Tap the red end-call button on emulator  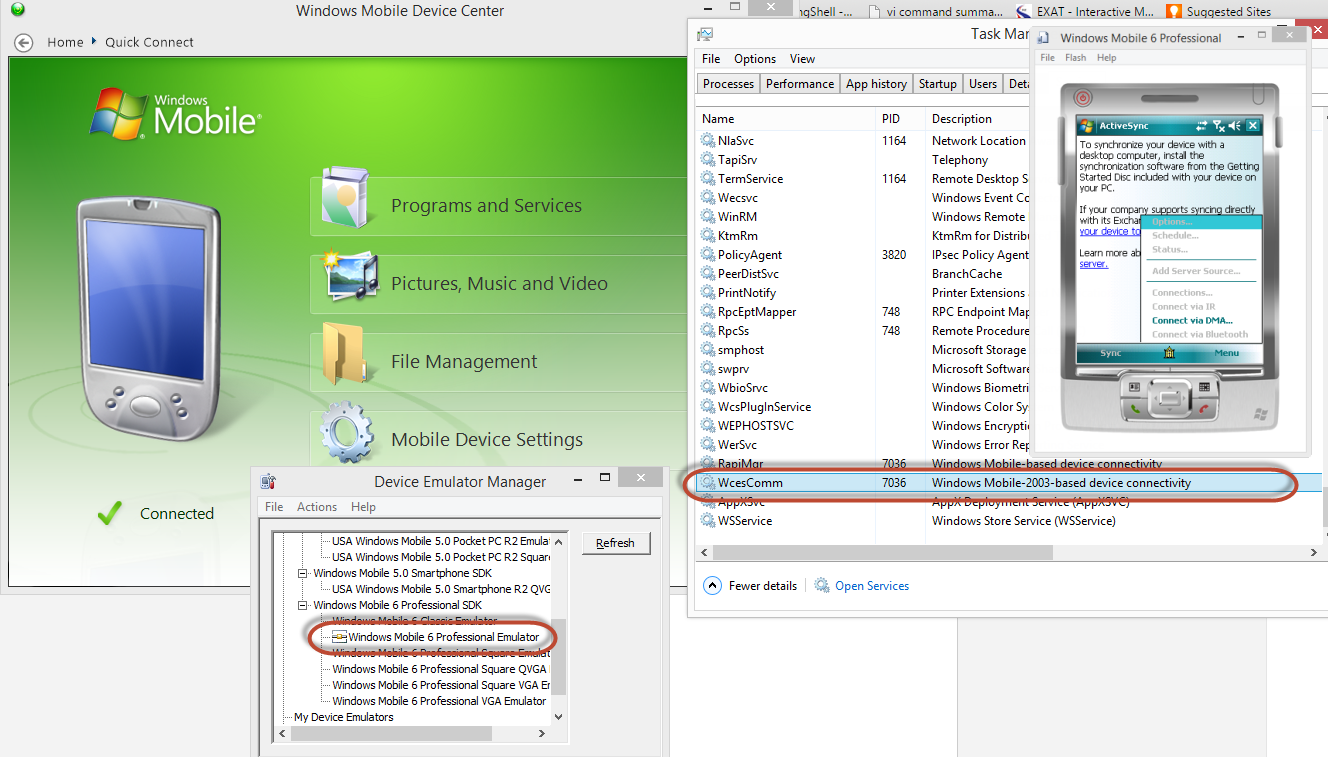[x=1204, y=409]
